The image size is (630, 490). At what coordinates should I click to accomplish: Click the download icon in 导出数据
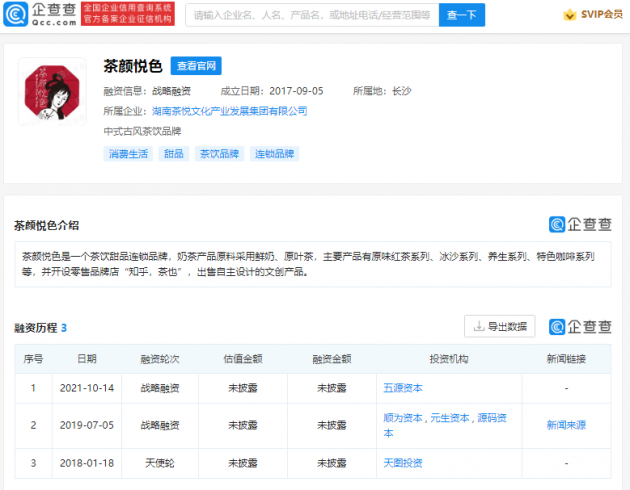coord(479,326)
